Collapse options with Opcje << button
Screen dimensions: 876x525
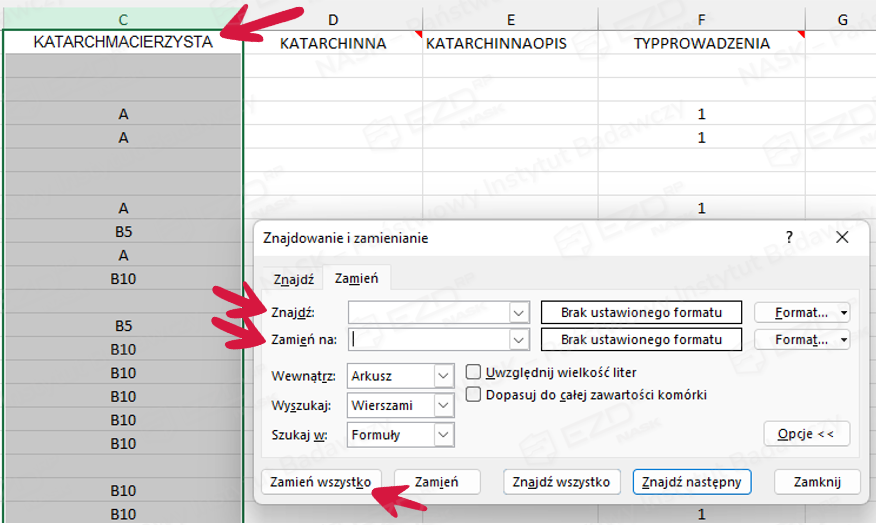point(806,434)
